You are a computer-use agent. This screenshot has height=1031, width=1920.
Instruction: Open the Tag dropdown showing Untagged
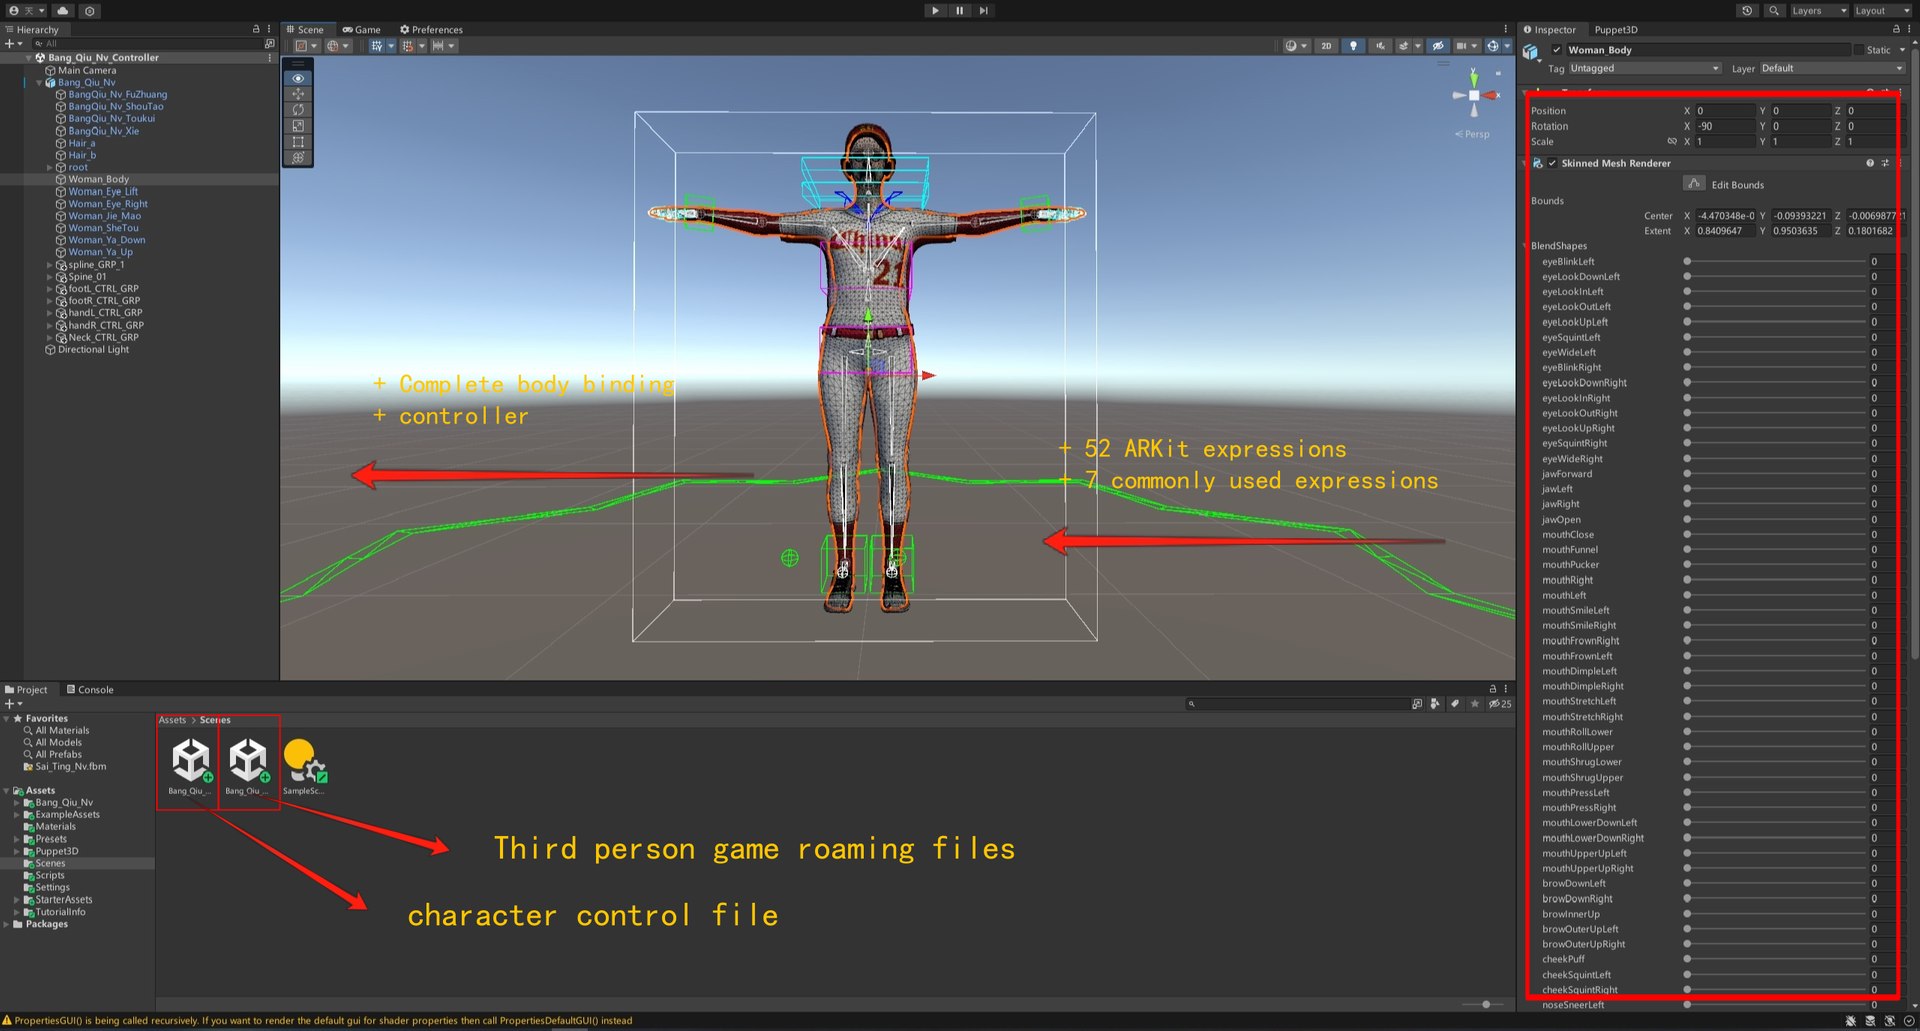pyautogui.click(x=1644, y=69)
